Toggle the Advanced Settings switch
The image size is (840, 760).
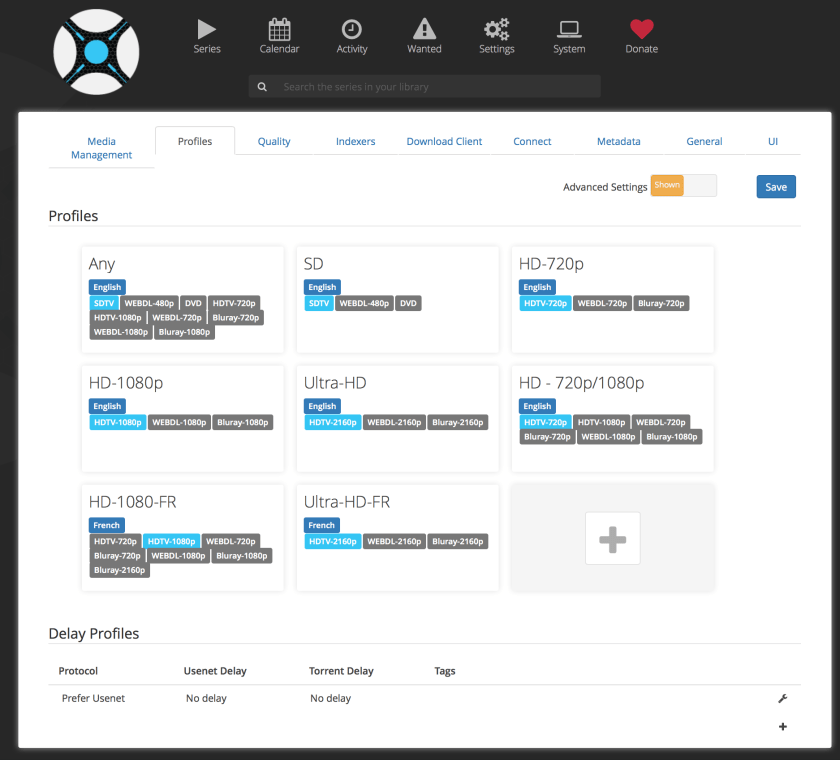pos(683,186)
